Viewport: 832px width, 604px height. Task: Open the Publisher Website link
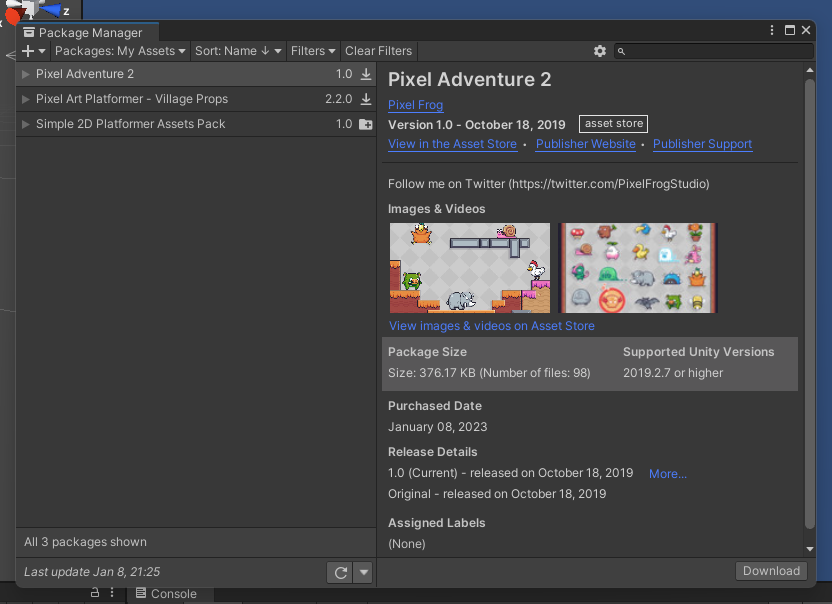(x=586, y=144)
